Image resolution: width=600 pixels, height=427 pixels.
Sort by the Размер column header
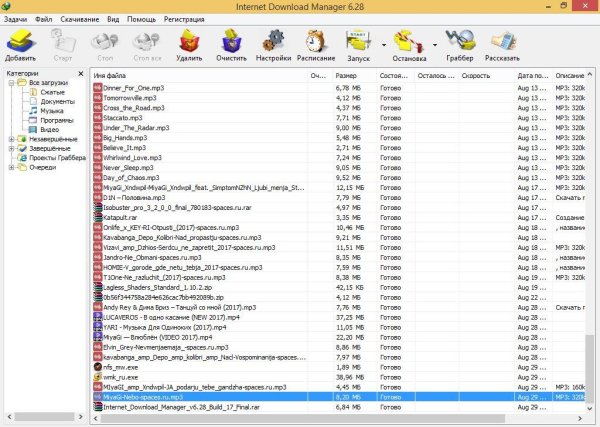pos(354,76)
